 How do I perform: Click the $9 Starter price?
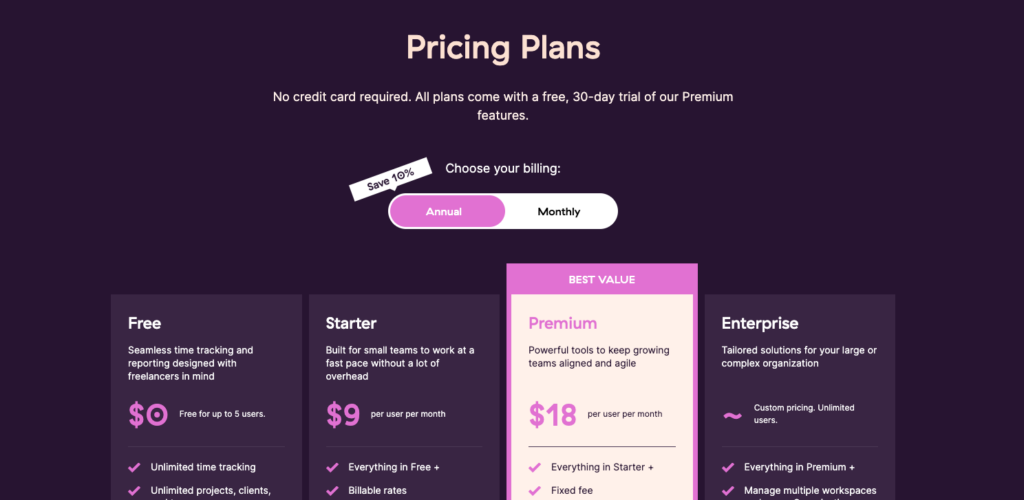pos(343,414)
